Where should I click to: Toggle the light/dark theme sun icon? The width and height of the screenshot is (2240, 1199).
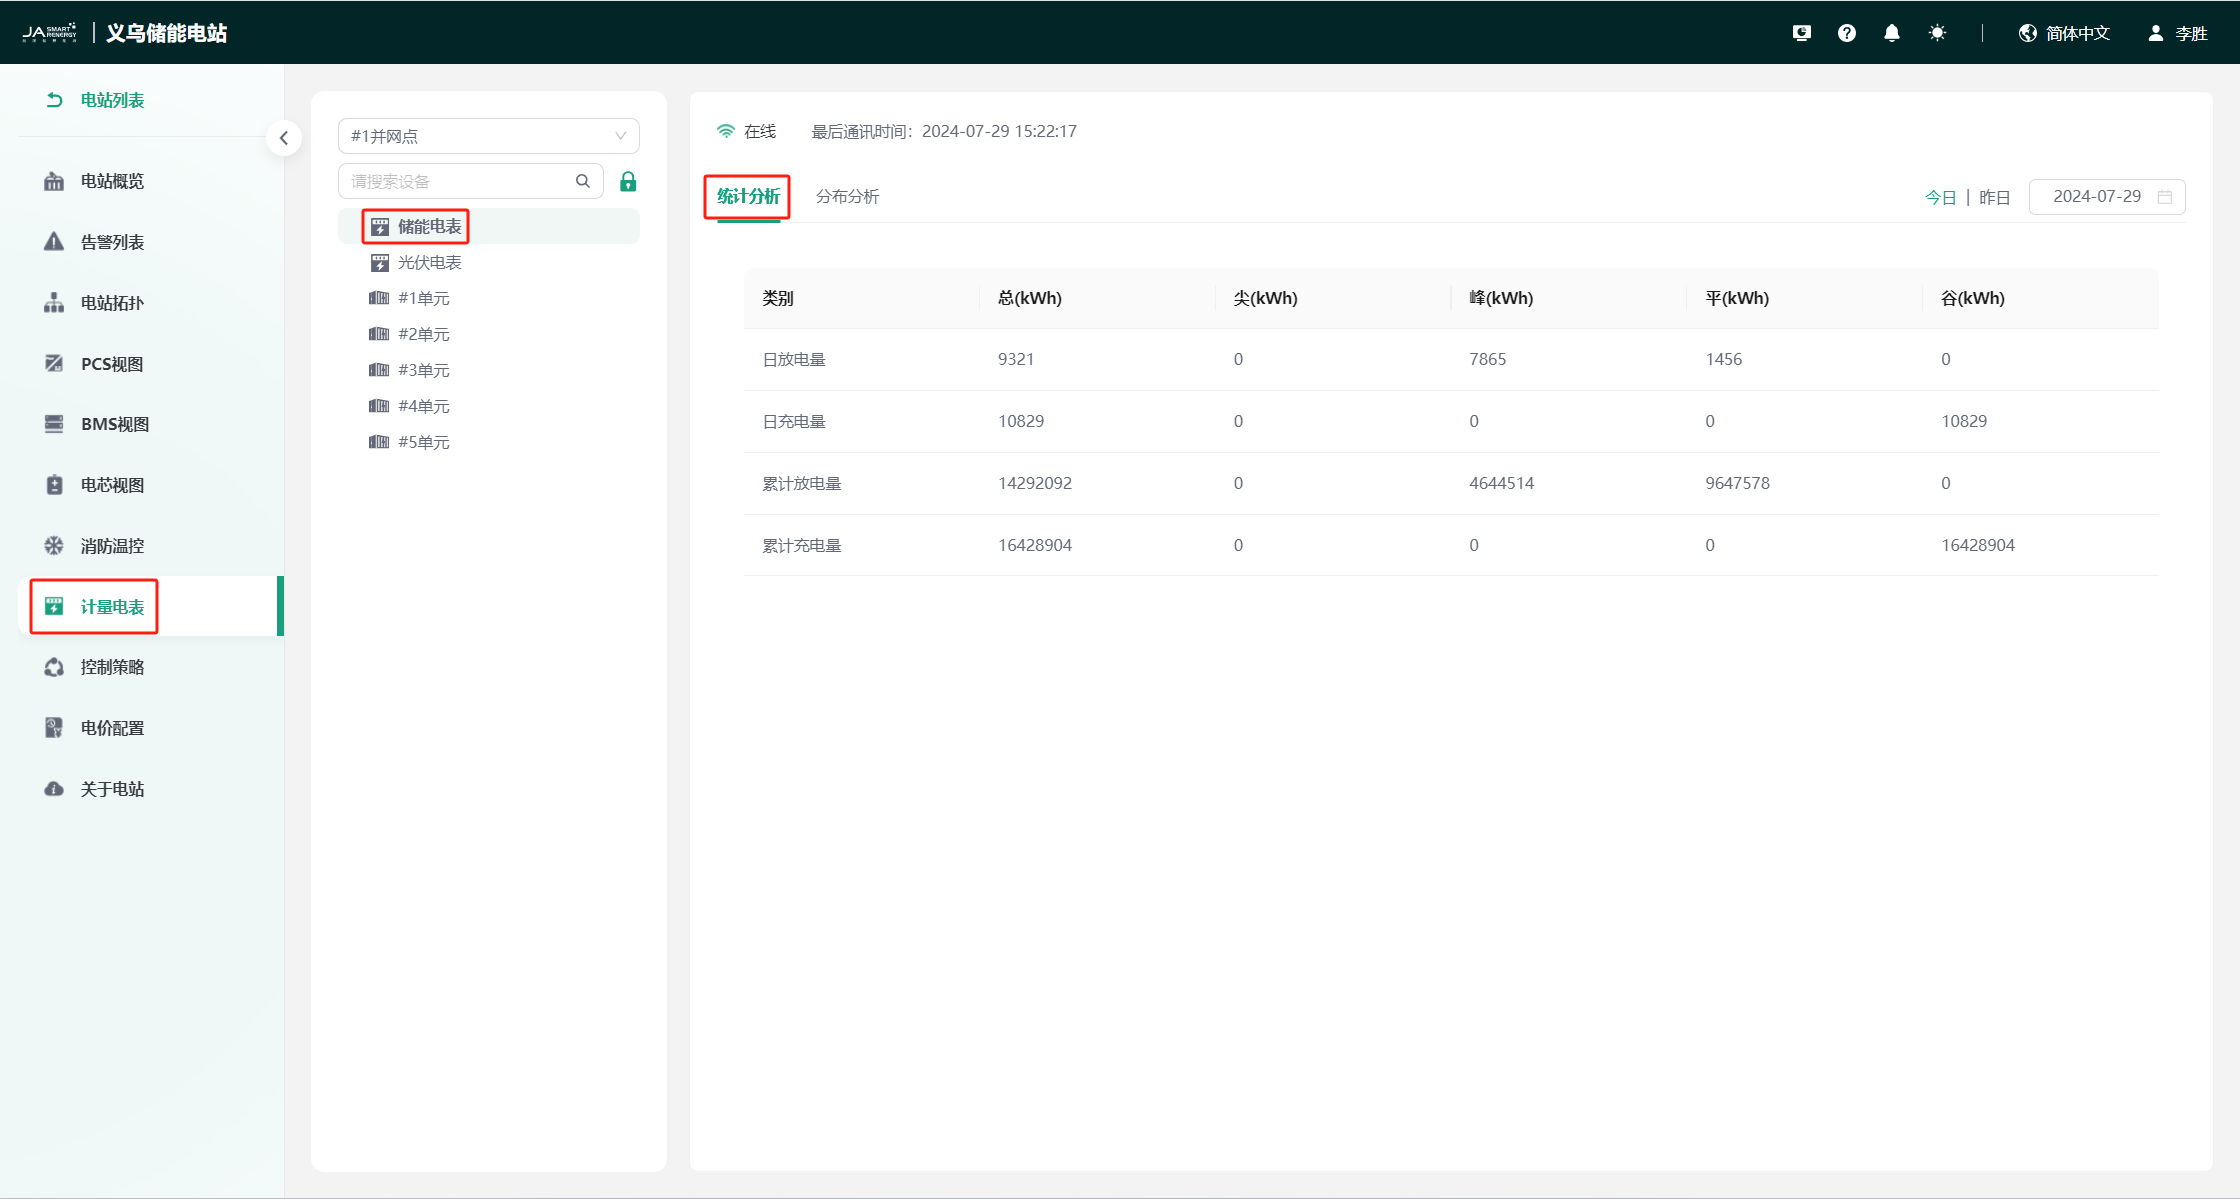click(x=1937, y=33)
